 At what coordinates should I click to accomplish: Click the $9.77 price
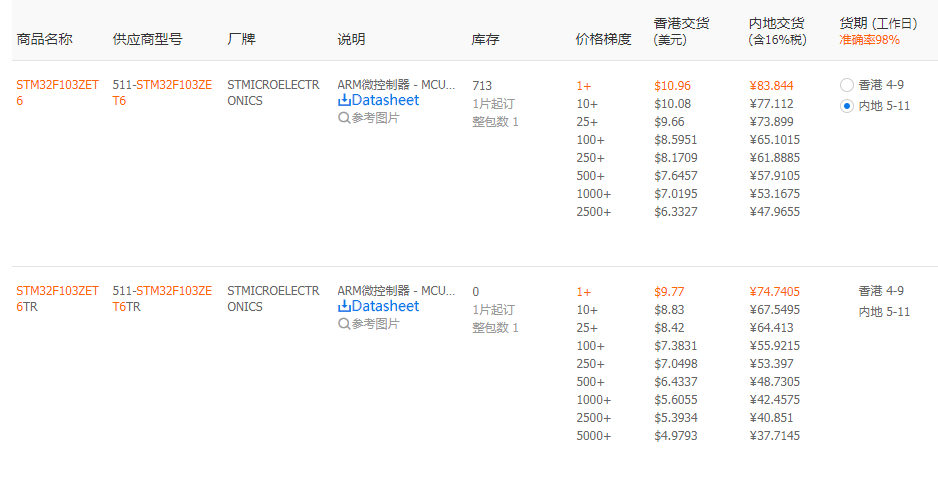click(x=669, y=291)
